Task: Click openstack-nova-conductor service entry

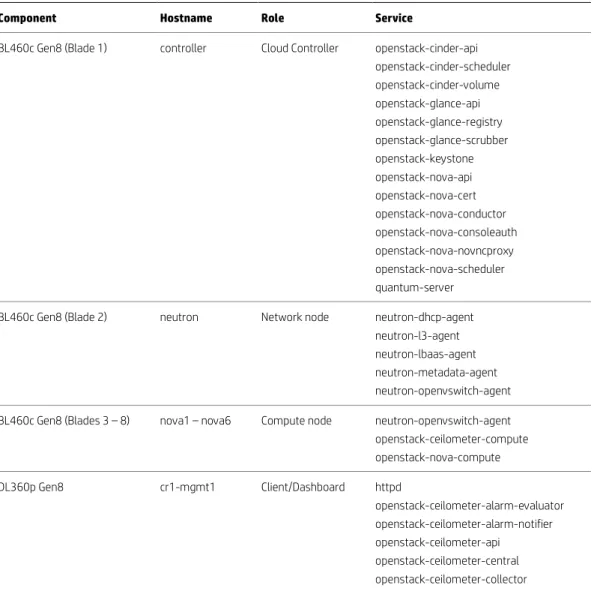Action: pyautogui.click(x=441, y=214)
